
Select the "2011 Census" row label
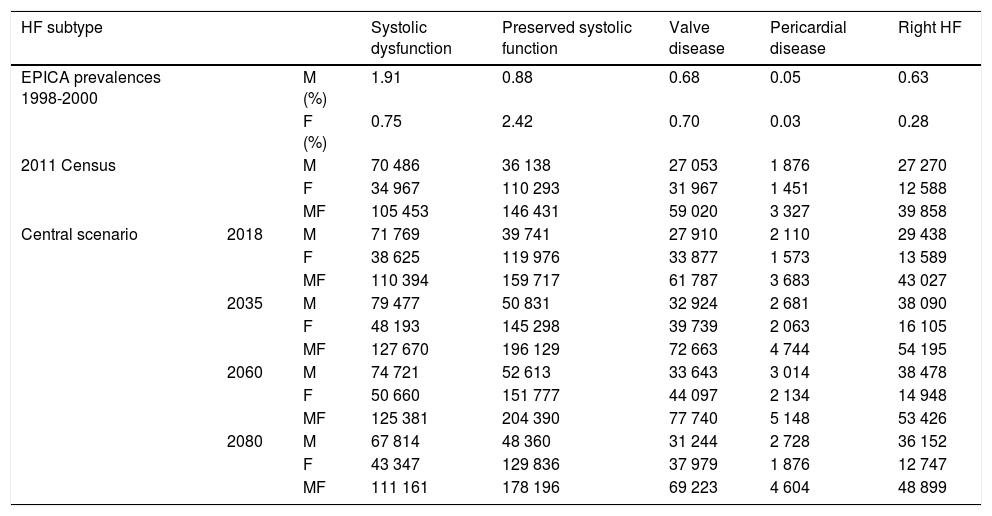point(68,166)
